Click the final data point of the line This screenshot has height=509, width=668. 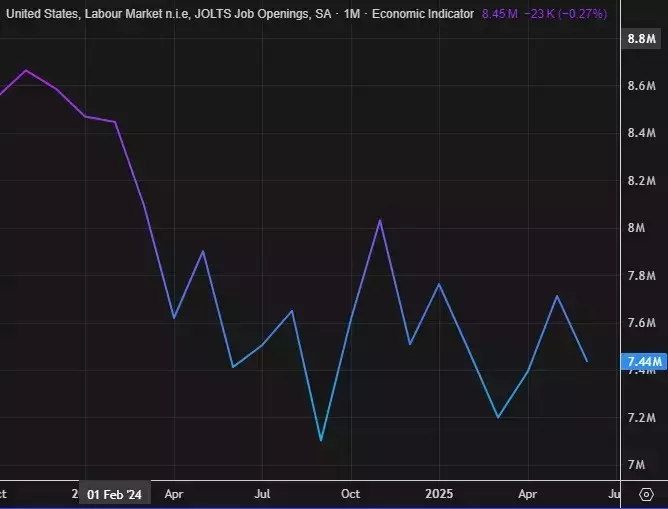[586, 362]
